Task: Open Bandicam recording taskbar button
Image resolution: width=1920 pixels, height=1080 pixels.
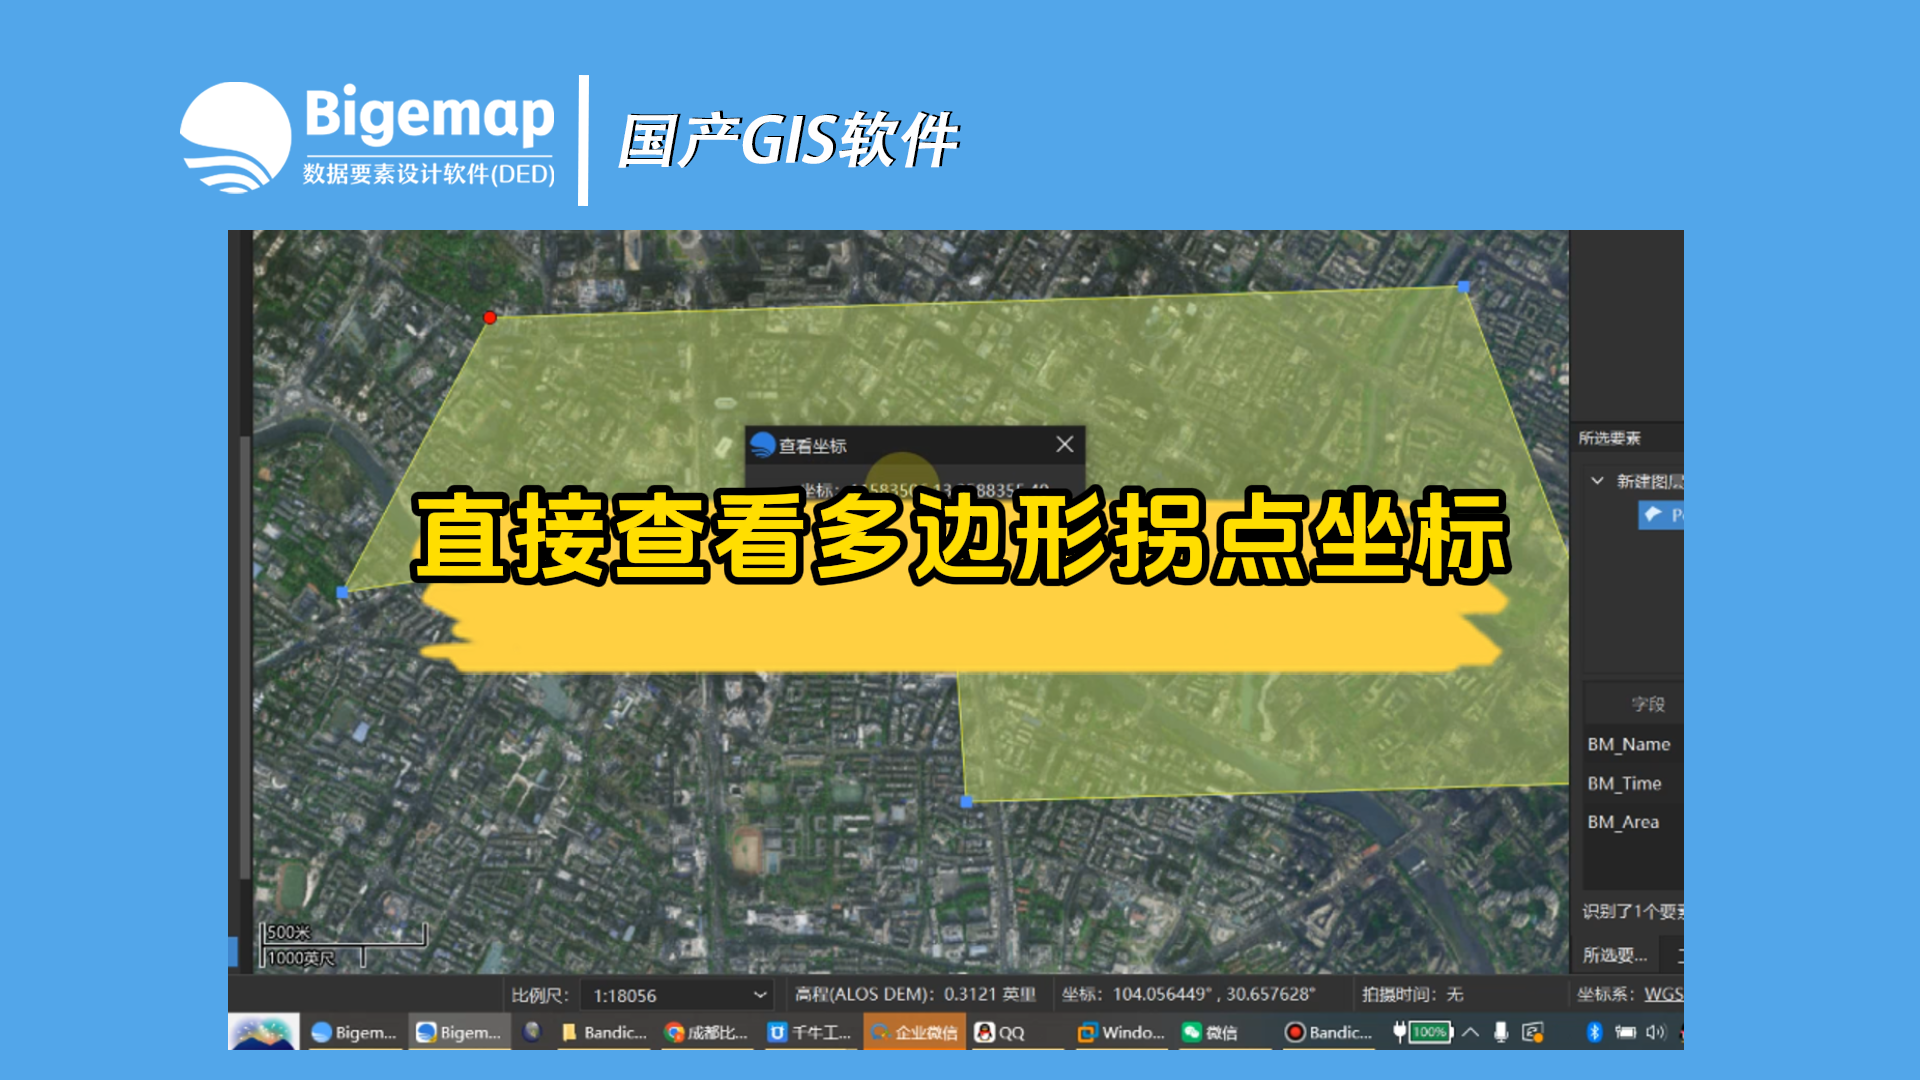Action: pos(1330,1032)
